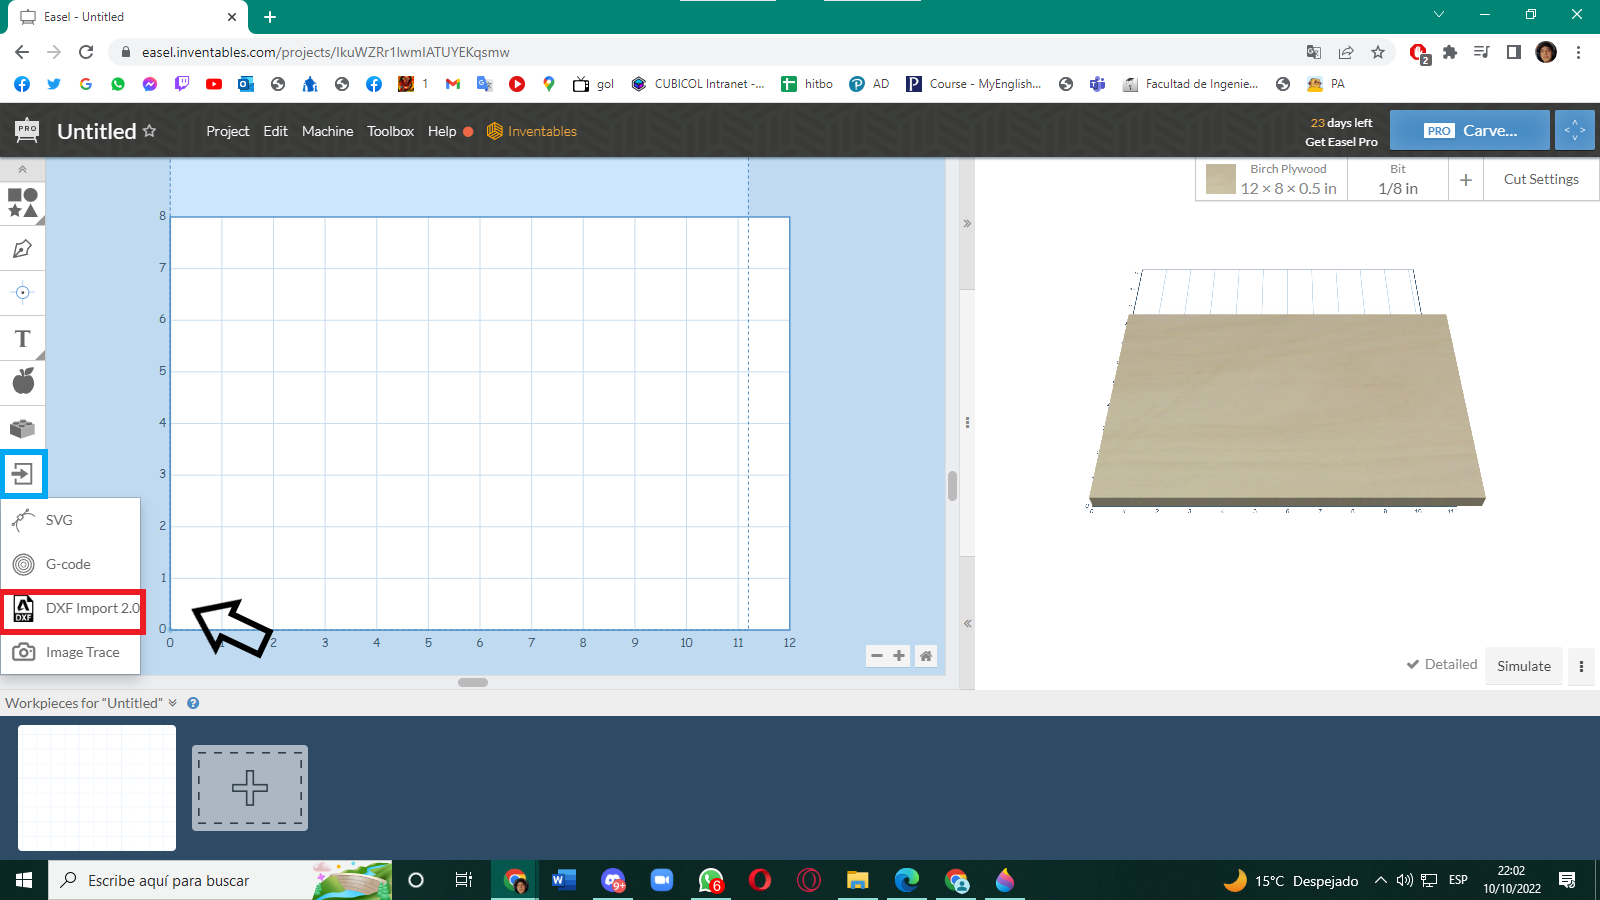The height and width of the screenshot is (900, 1600).
Task: Open the Help menu
Action: coord(442,131)
